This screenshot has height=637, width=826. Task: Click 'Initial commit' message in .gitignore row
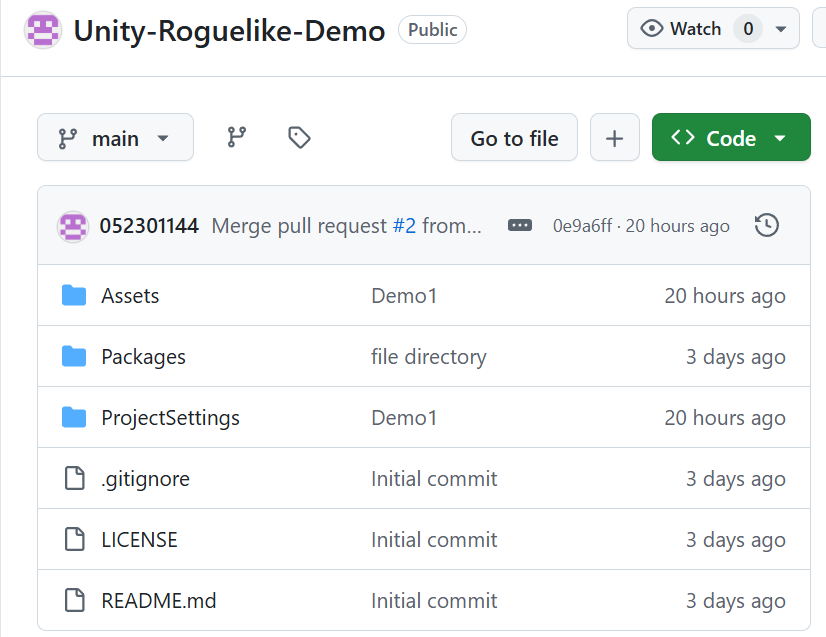pos(434,478)
